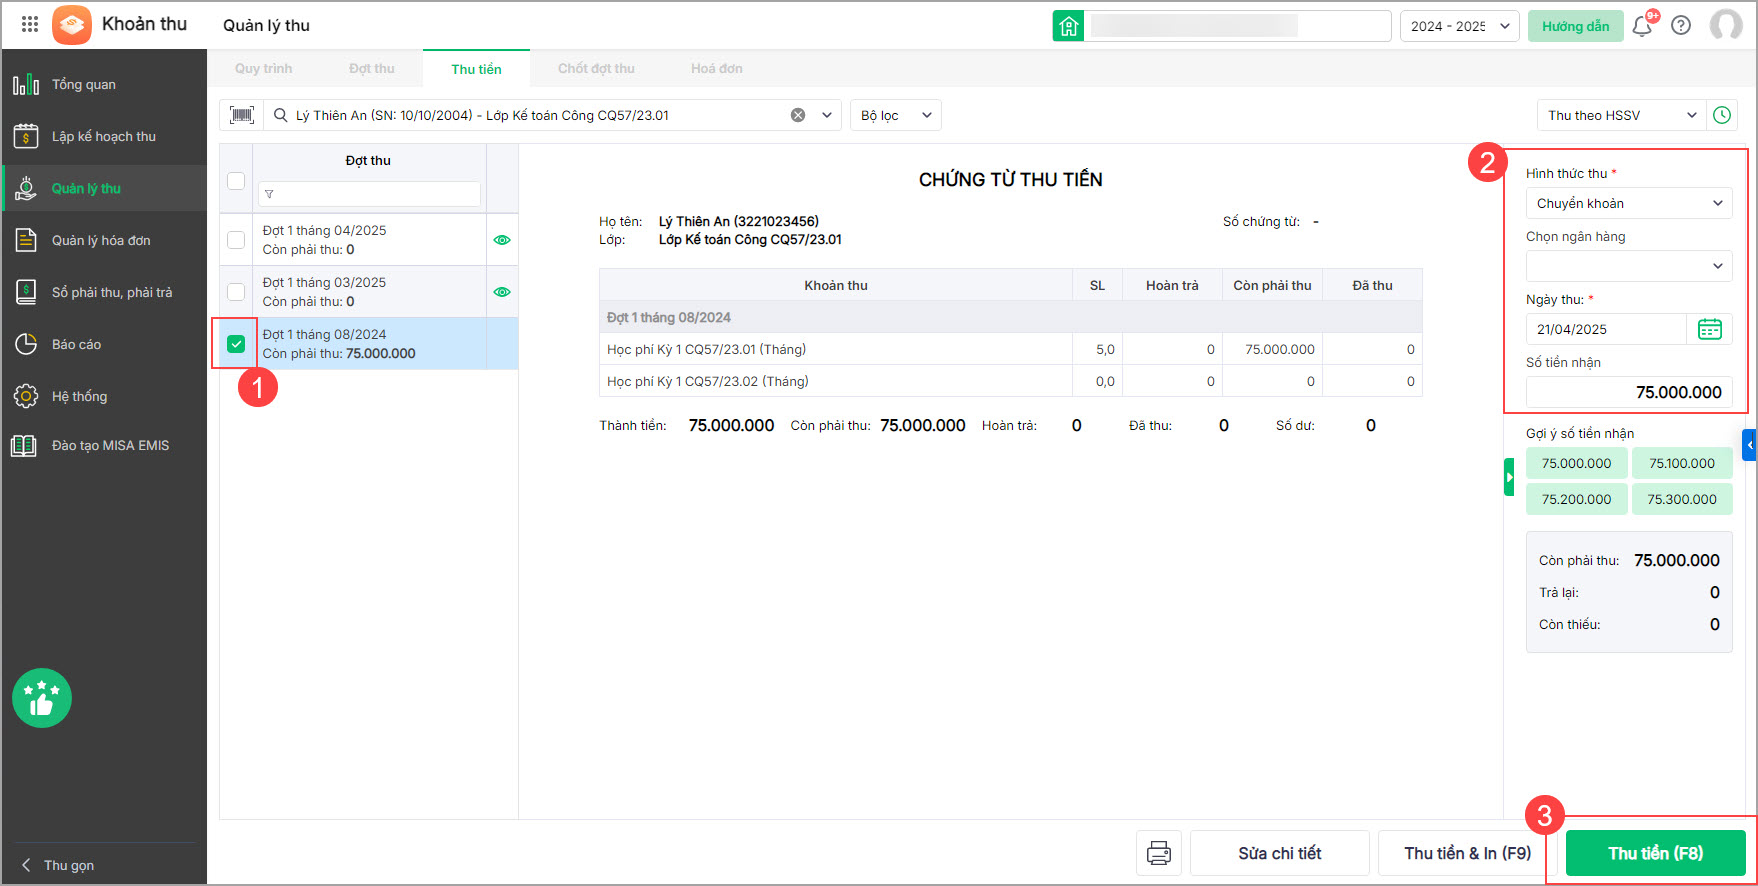Toggle the select-all Đợt thu checkbox
This screenshot has height=886, width=1758.
(x=236, y=181)
